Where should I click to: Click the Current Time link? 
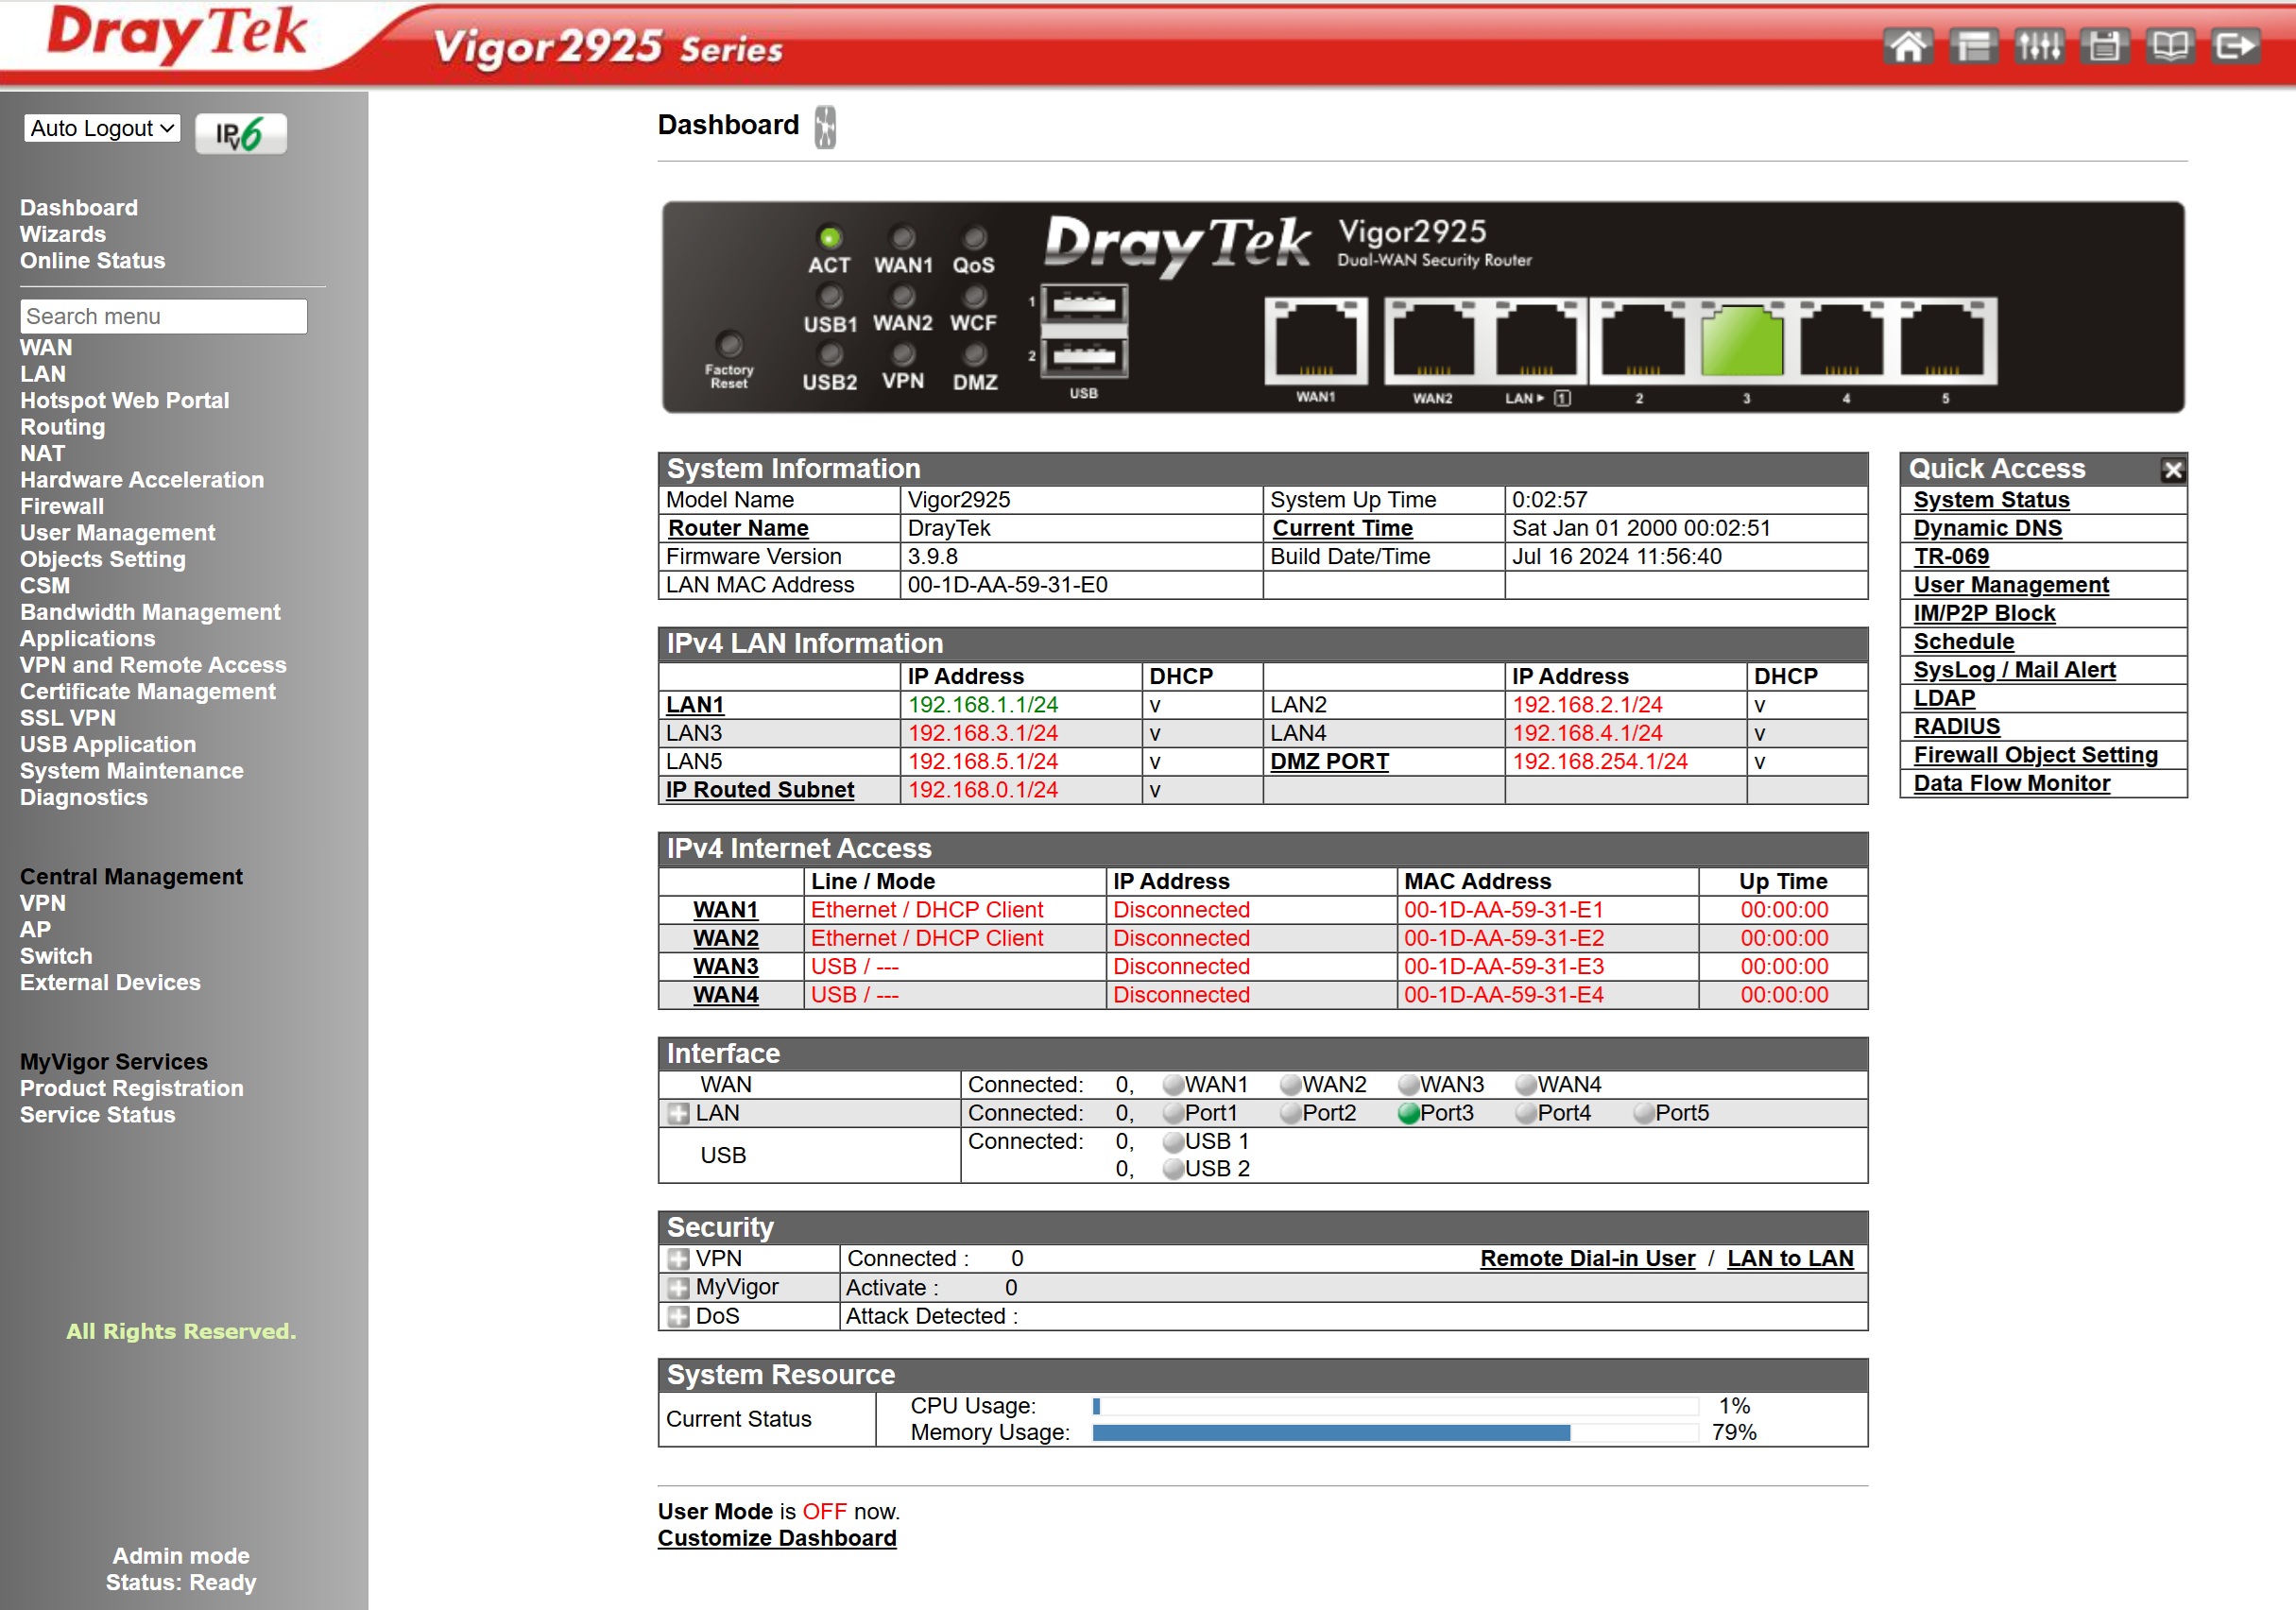pyautogui.click(x=1342, y=528)
